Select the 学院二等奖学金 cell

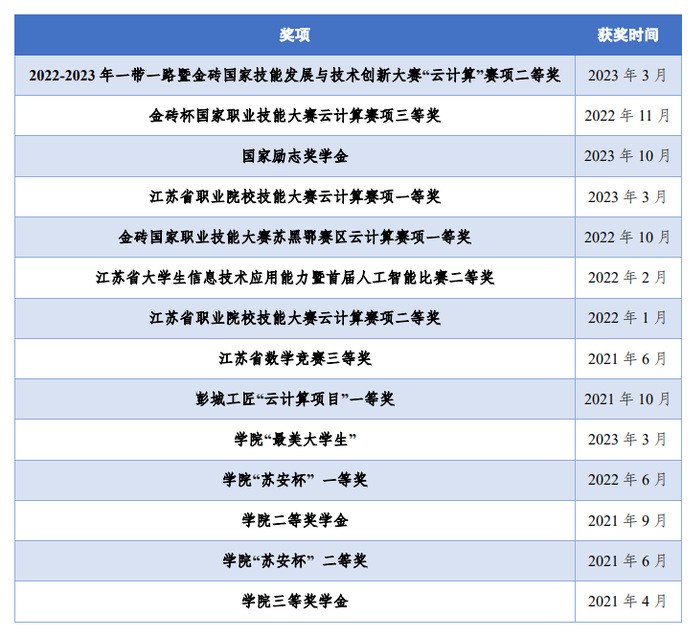(295, 520)
